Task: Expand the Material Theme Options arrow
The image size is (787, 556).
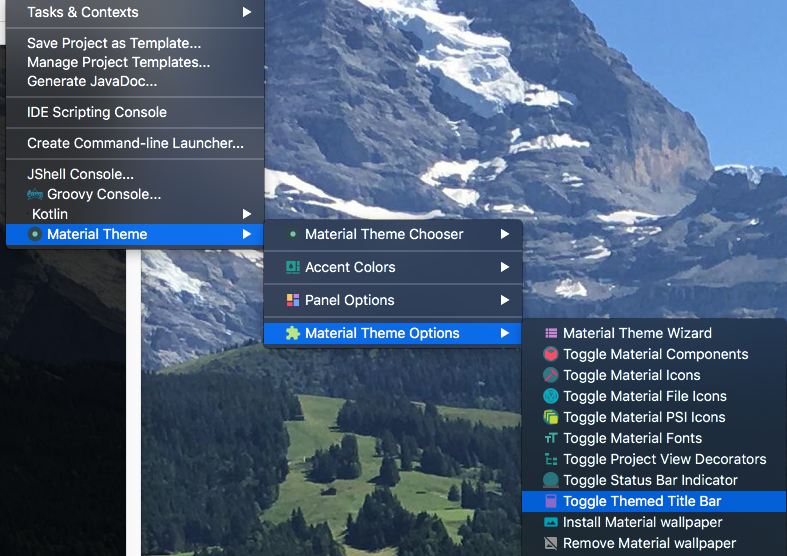Action: 504,333
